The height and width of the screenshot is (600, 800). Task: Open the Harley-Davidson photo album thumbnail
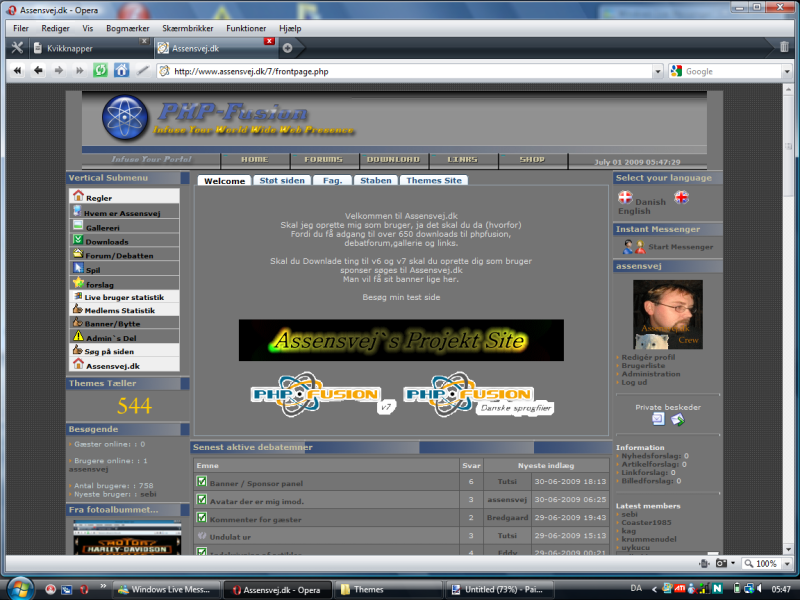click(127, 537)
